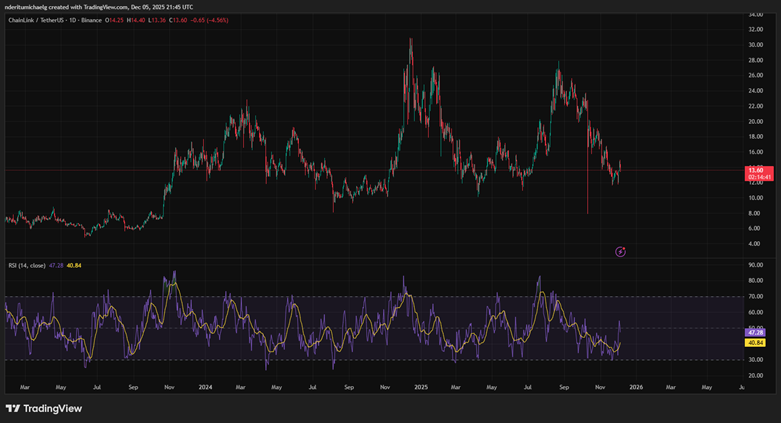Click the TradingView logo icon
The width and height of the screenshot is (781, 423).
point(14,408)
